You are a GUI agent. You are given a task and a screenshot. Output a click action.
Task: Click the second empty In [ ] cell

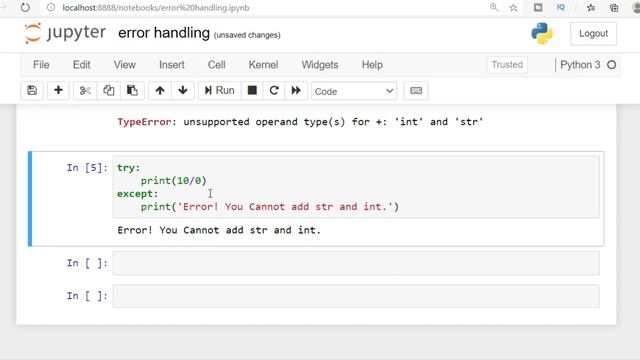356,296
